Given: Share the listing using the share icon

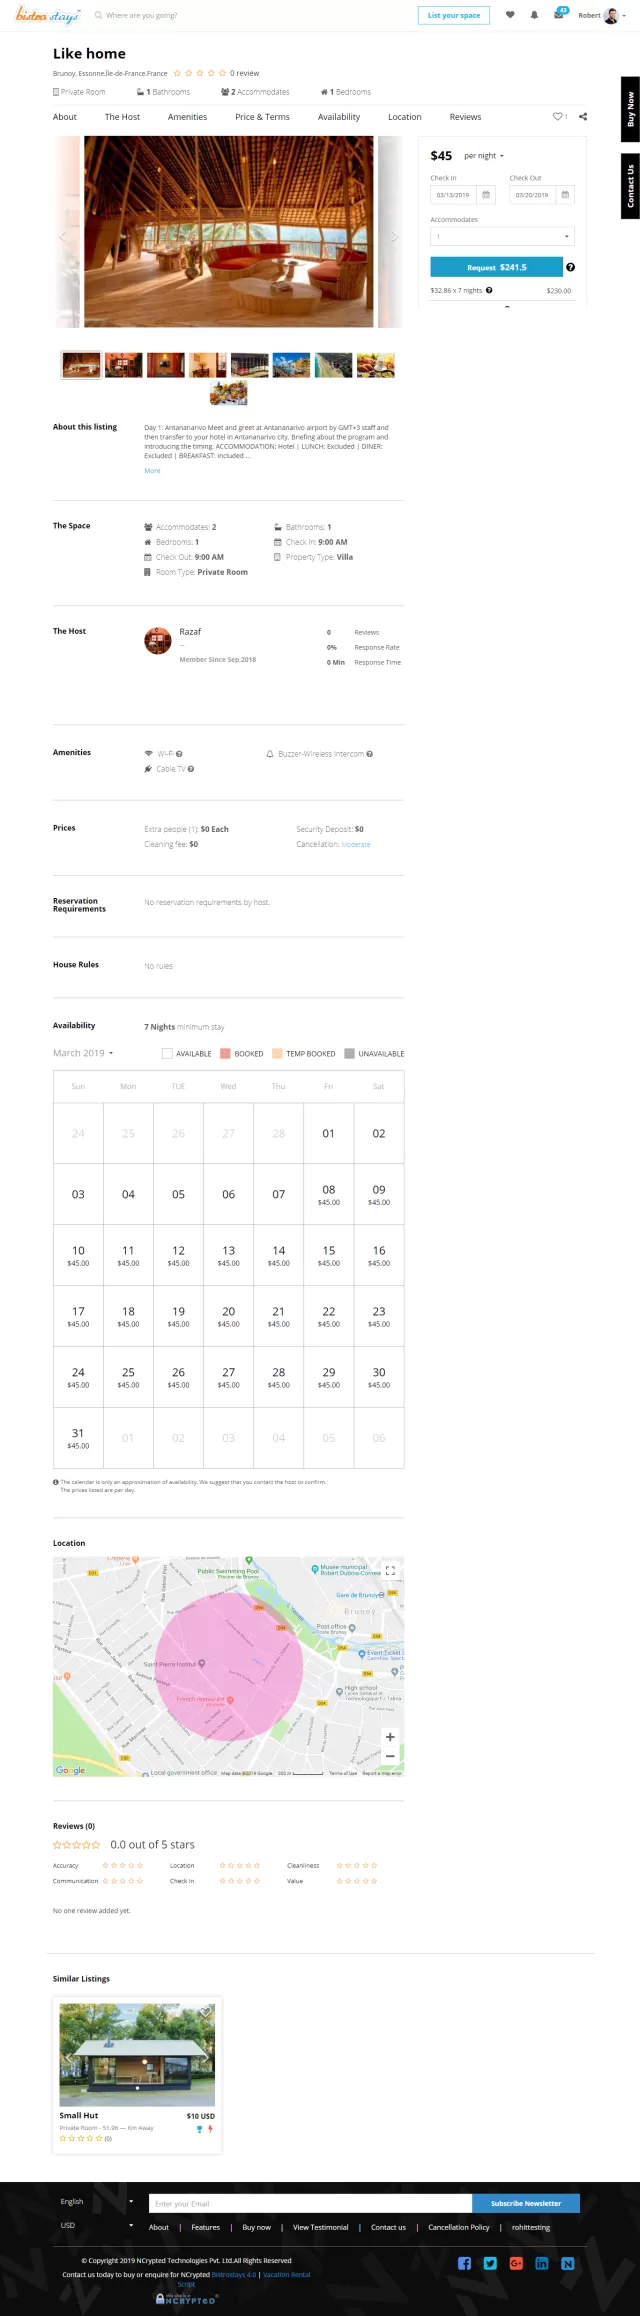Looking at the screenshot, I should pyautogui.click(x=583, y=117).
